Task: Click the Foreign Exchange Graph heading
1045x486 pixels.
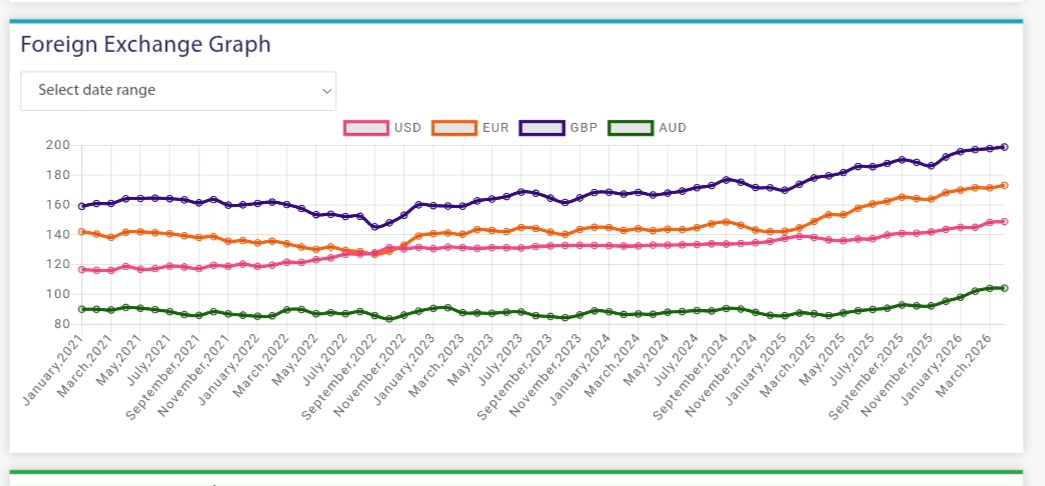Action: point(145,44)
